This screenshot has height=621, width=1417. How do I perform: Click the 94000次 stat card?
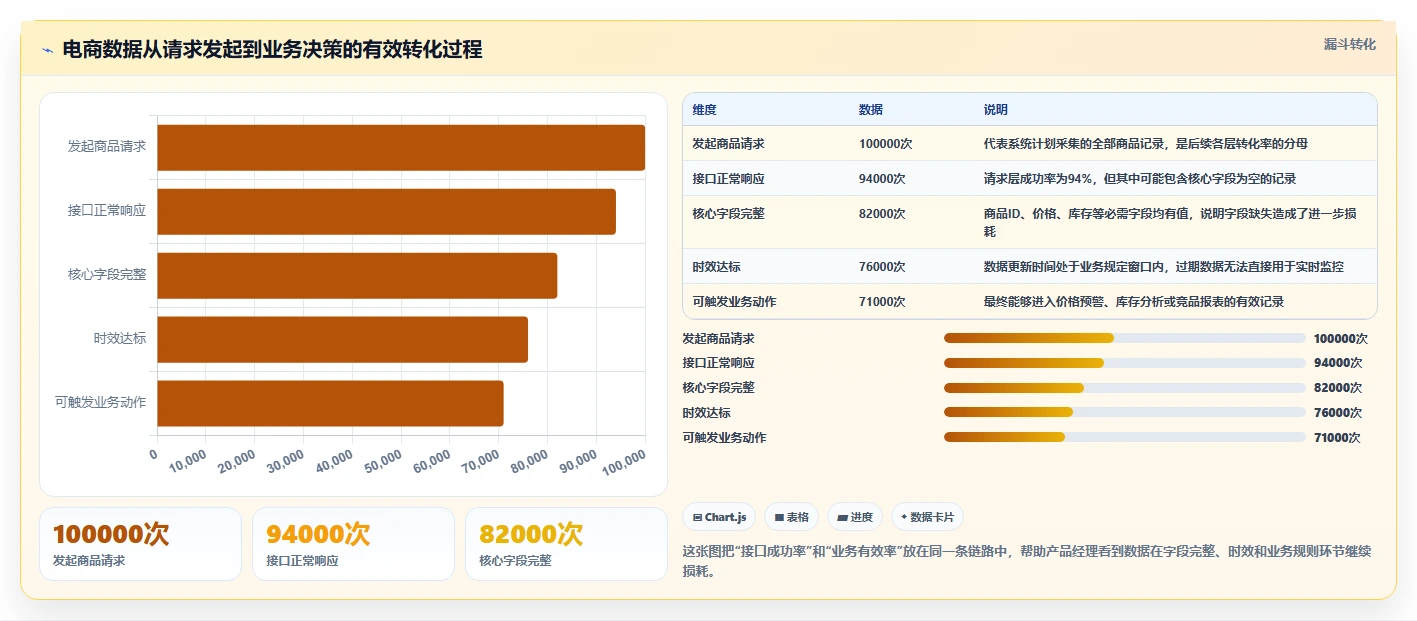pyautogui.click(x=353, y=544)
